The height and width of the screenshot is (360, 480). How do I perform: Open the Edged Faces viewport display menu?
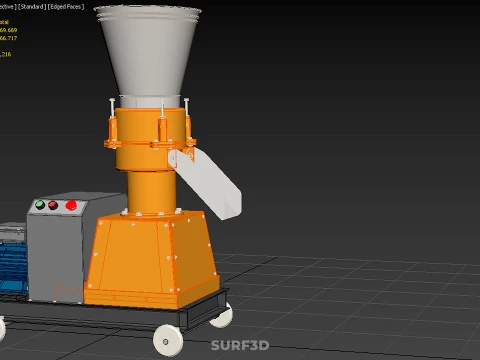click(66, 7)
